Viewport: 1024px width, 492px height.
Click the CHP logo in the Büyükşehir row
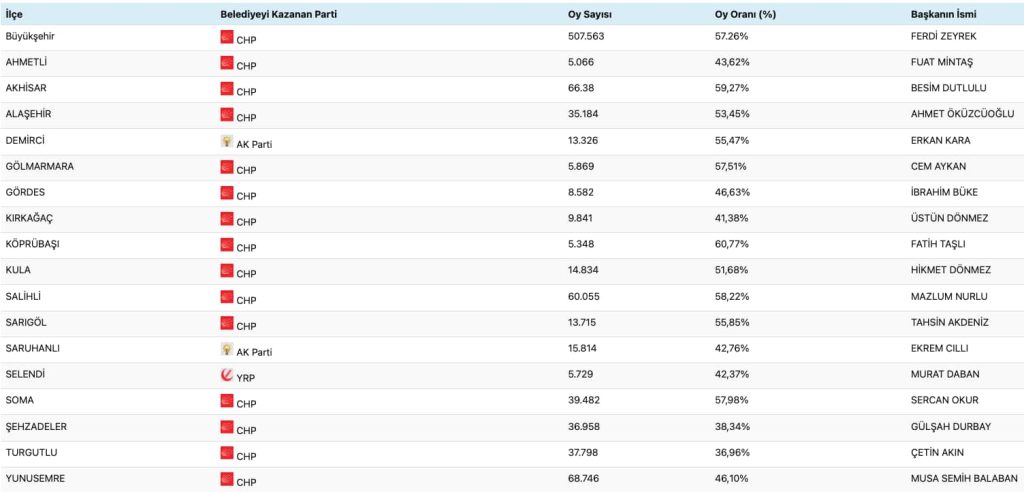226,38
